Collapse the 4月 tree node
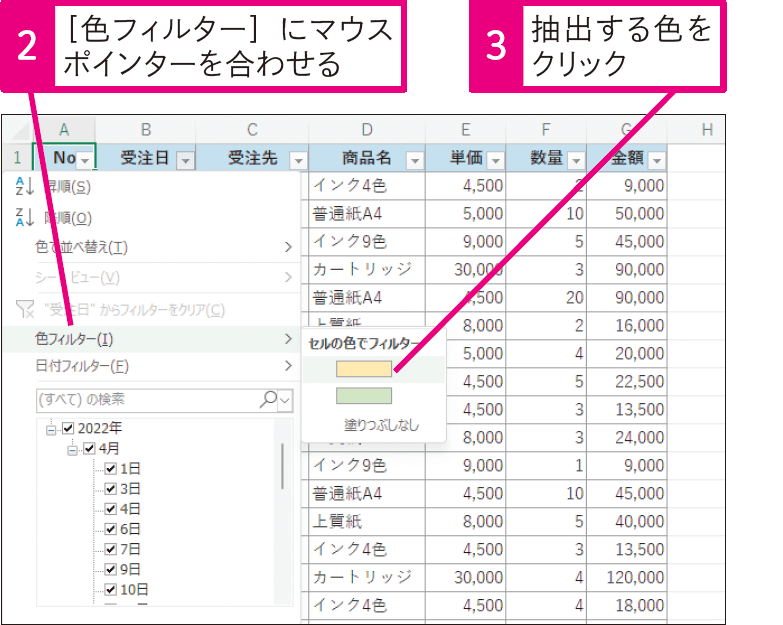Screen dimensions: 783x625 (72, 449)
